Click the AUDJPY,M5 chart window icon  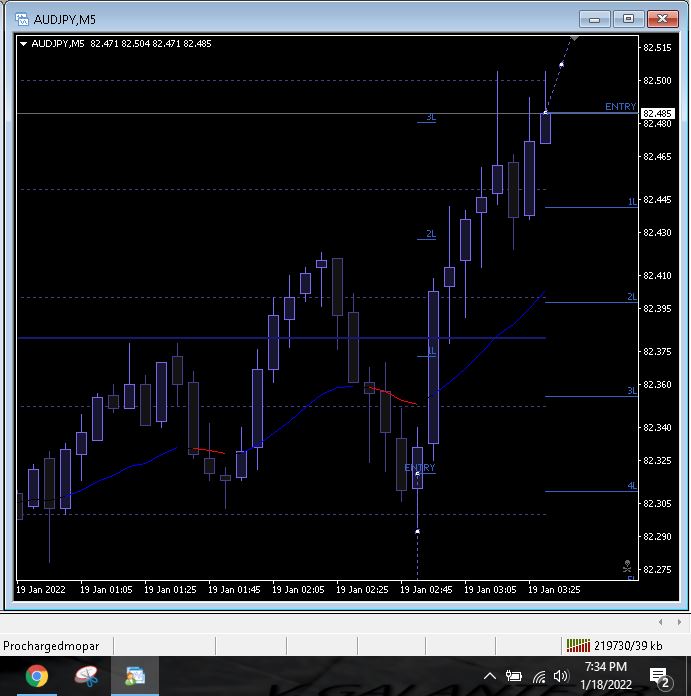tap(22, 20)
